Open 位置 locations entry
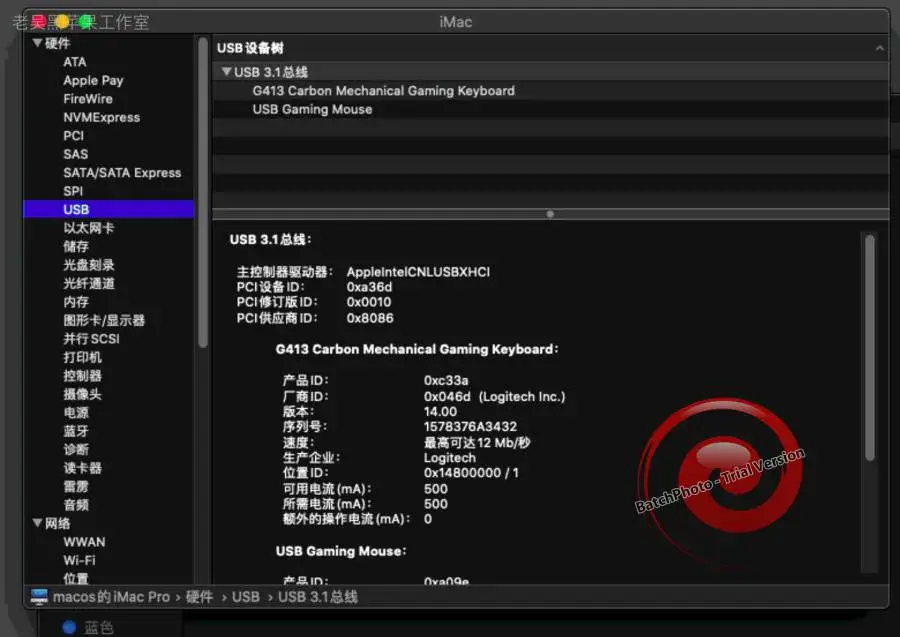Screen dimensions: 900x637 [76, 578]
